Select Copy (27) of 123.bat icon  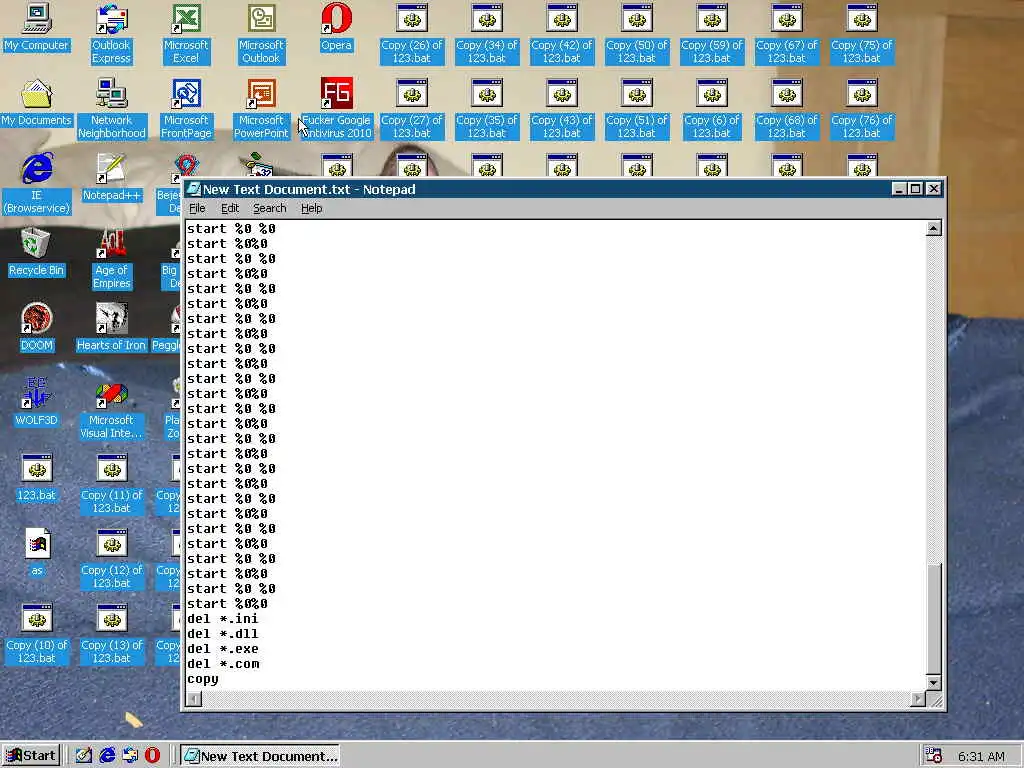coord(411,108)
